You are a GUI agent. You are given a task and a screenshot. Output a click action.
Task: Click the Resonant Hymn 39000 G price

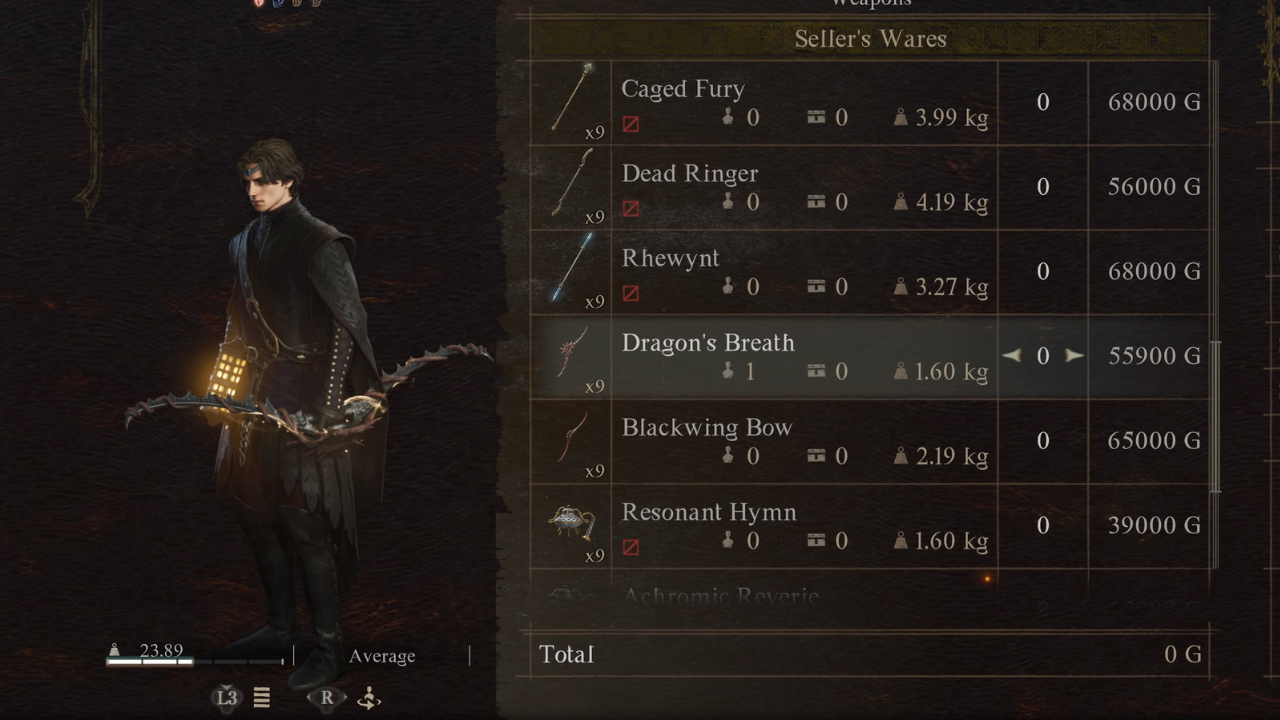(x=1154, y=526)
